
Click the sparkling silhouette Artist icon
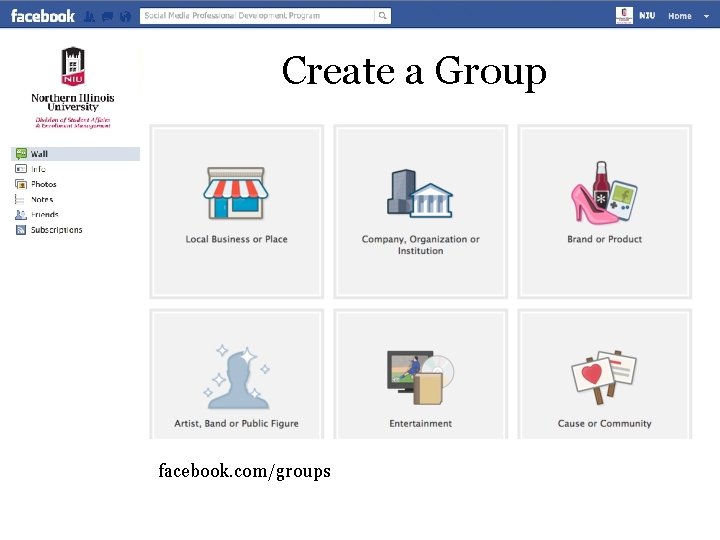point(237,377)
